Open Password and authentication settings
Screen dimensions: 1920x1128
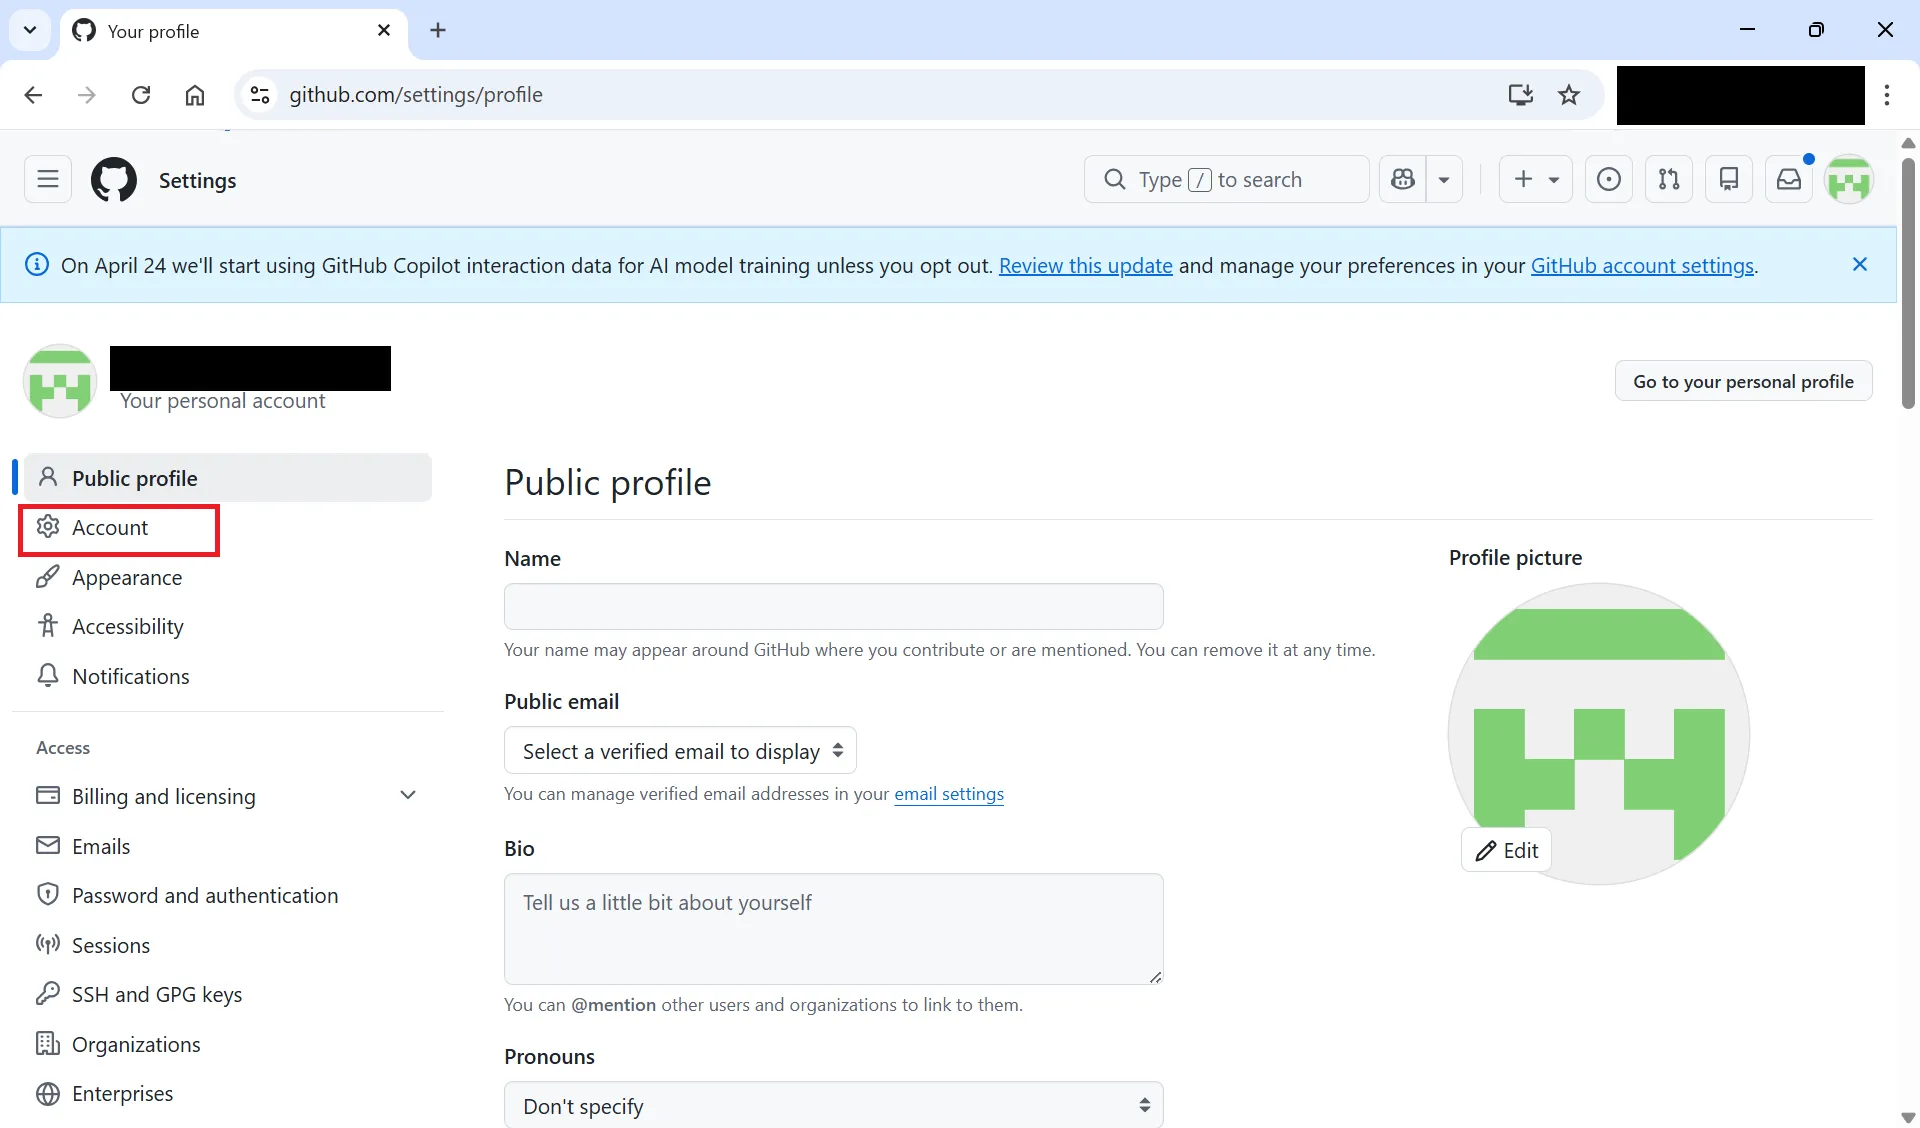coord(205,896)
